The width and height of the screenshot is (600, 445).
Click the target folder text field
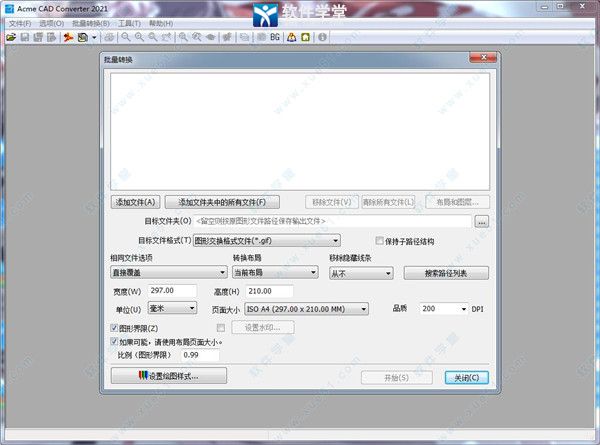[332, 221]
